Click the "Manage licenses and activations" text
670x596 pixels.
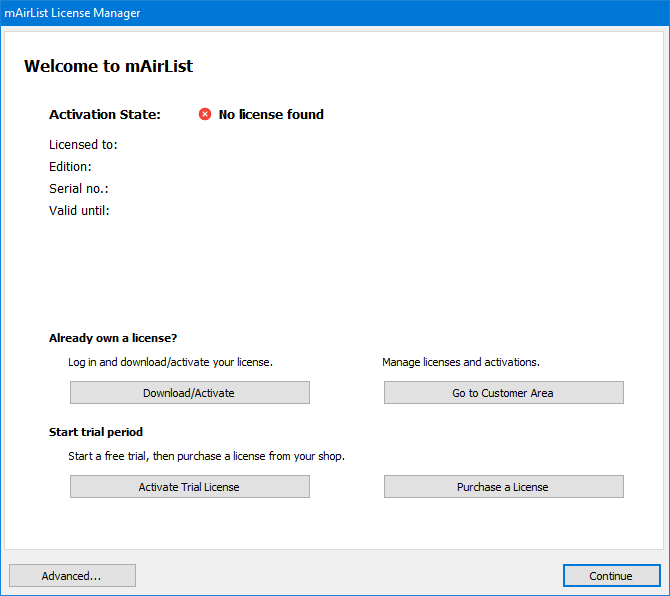pos(461,362)
